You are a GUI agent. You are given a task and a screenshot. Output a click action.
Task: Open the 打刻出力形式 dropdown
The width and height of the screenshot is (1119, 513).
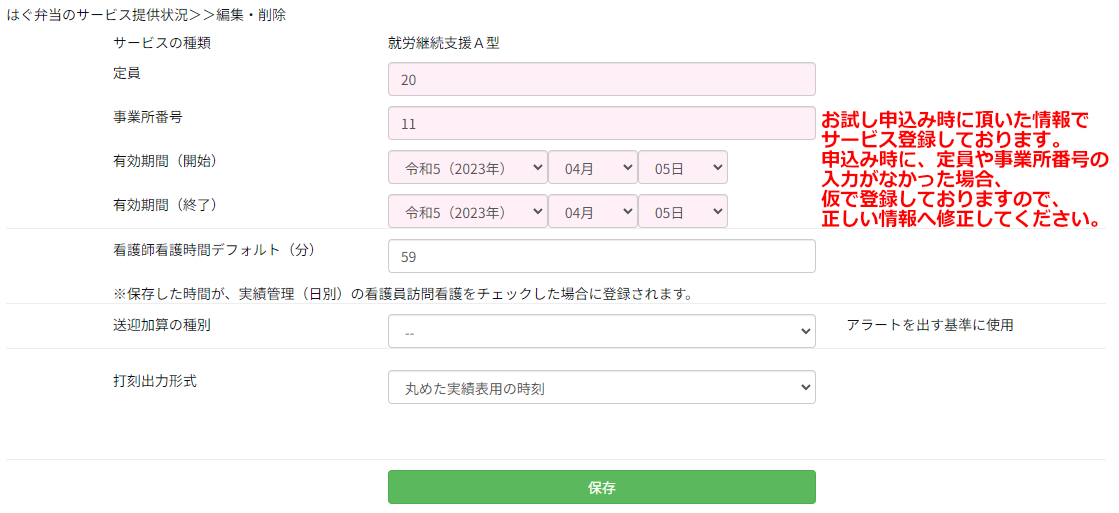601,387
